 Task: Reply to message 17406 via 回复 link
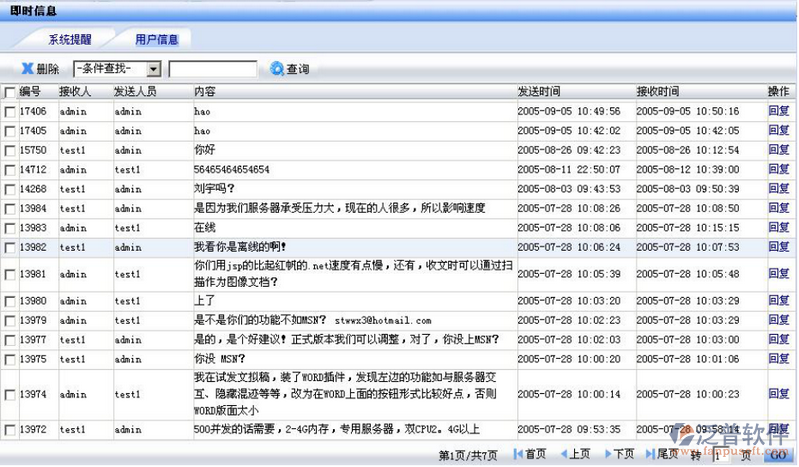pos(778,112)
